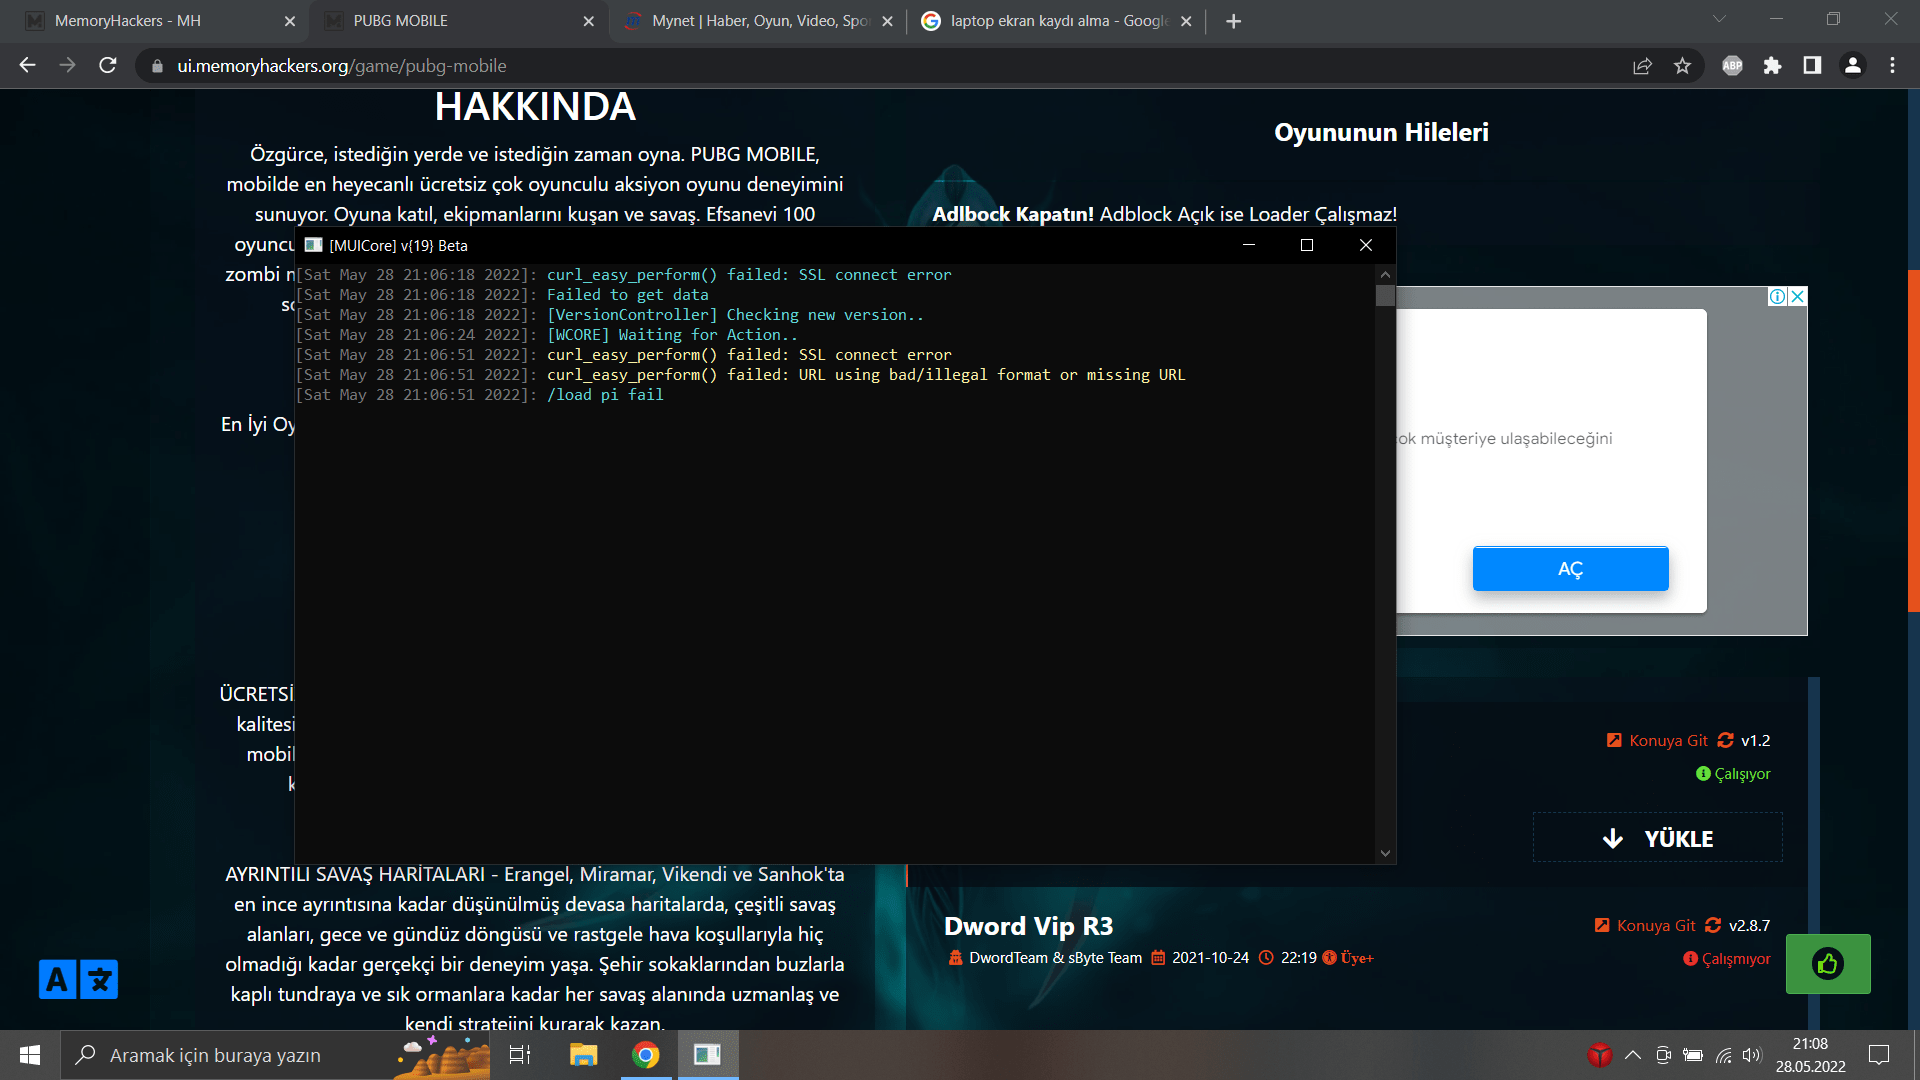
Task: Close the Mynet tab
Action: 887,21
